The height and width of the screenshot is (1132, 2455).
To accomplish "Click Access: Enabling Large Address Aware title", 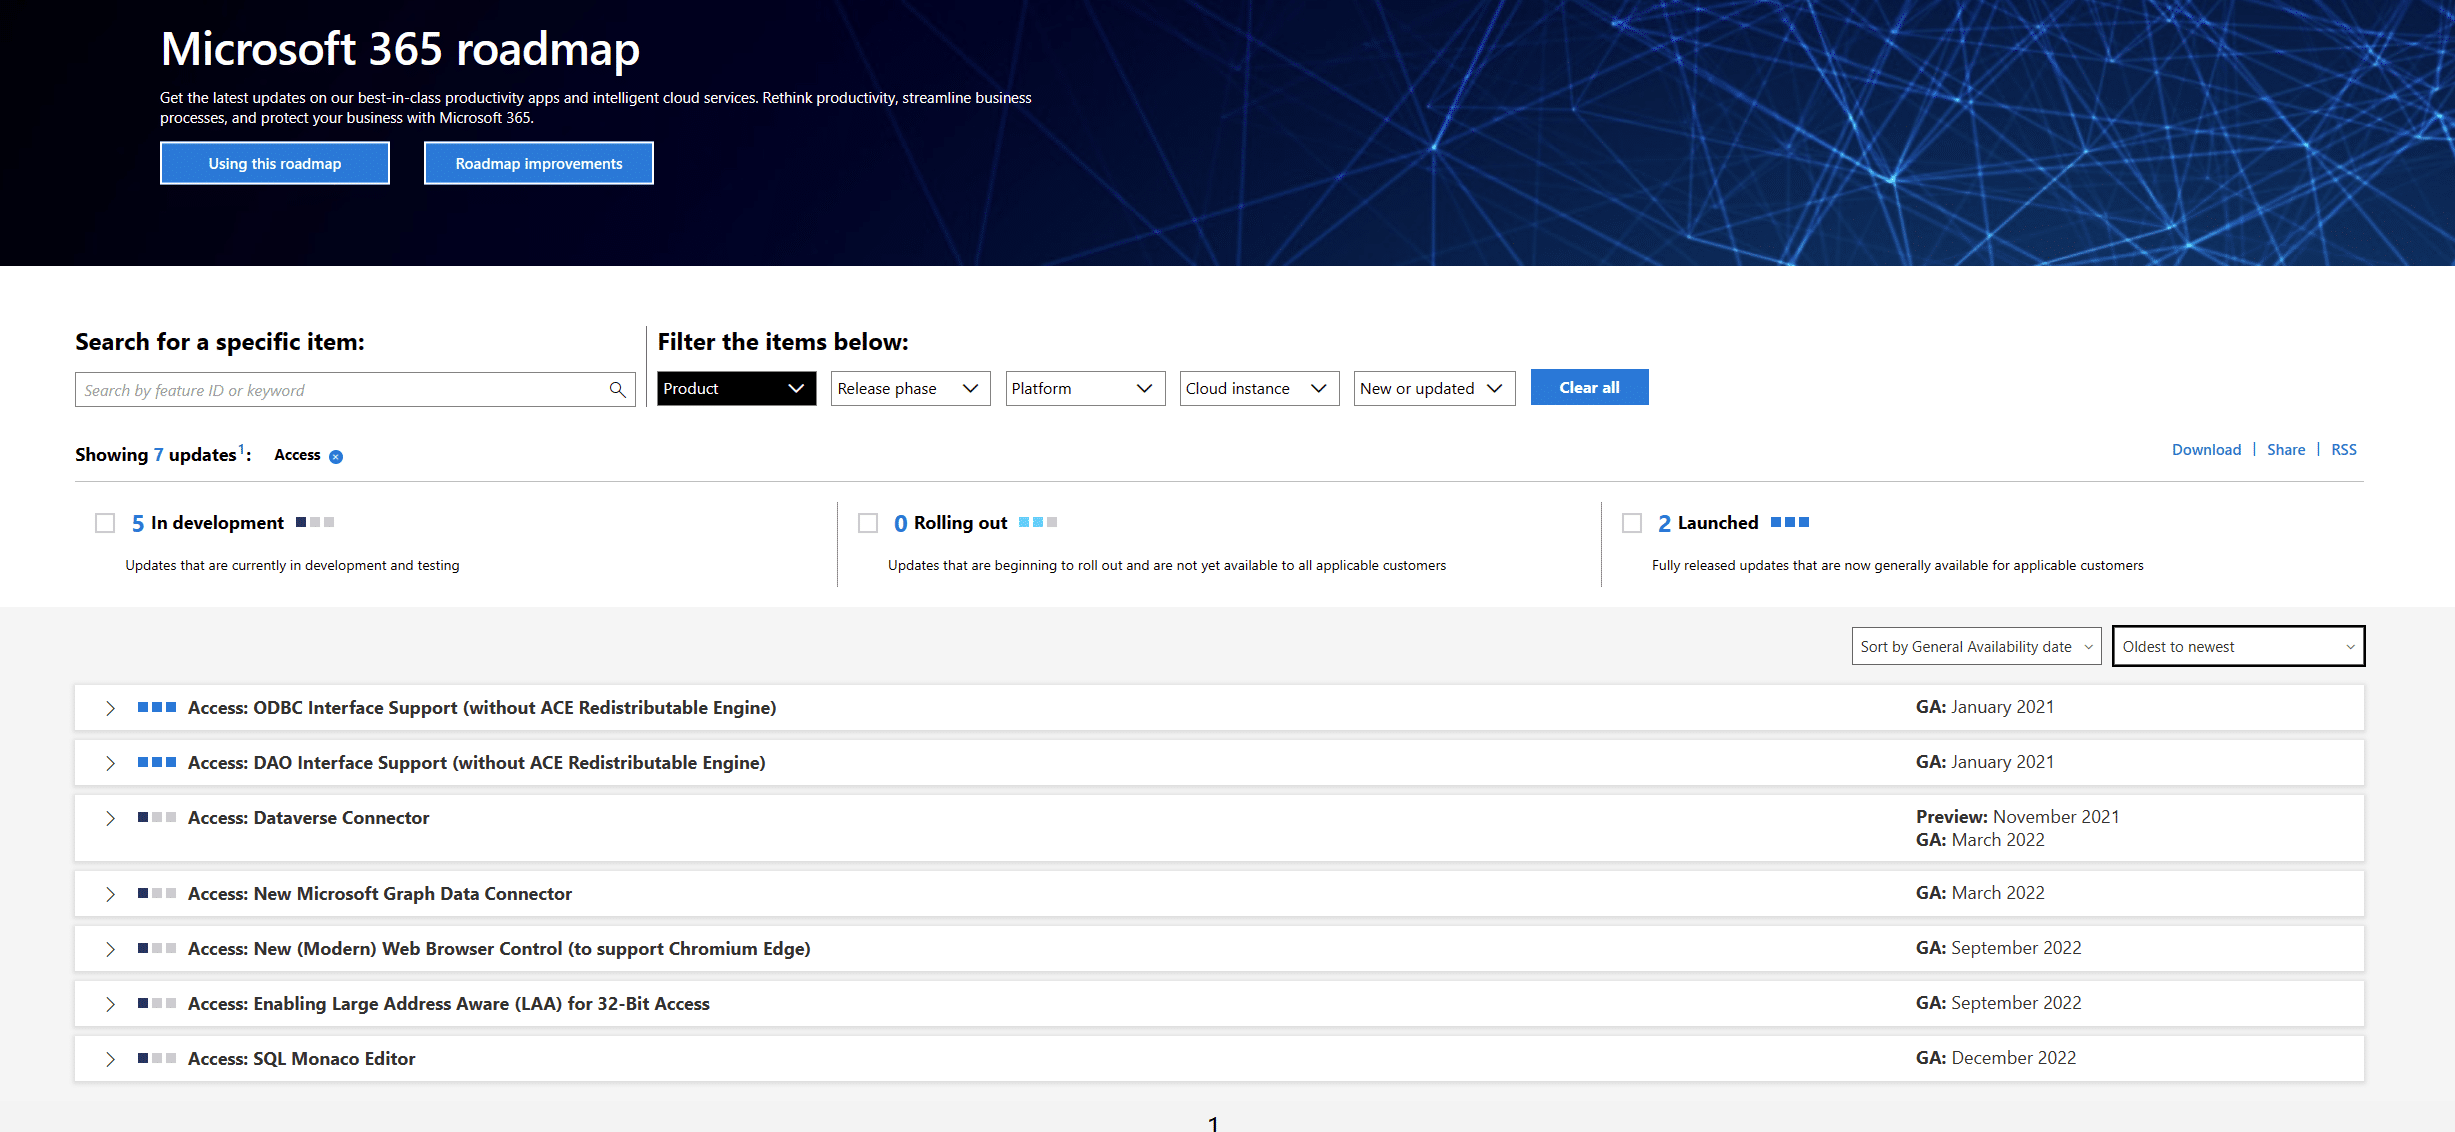I will point(448,1003).
